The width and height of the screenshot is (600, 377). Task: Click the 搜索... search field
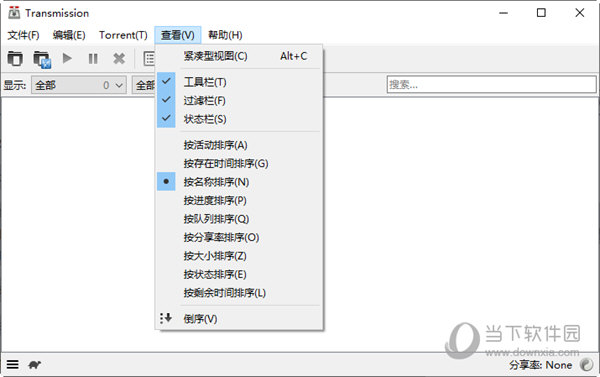(x=491, y=85)
